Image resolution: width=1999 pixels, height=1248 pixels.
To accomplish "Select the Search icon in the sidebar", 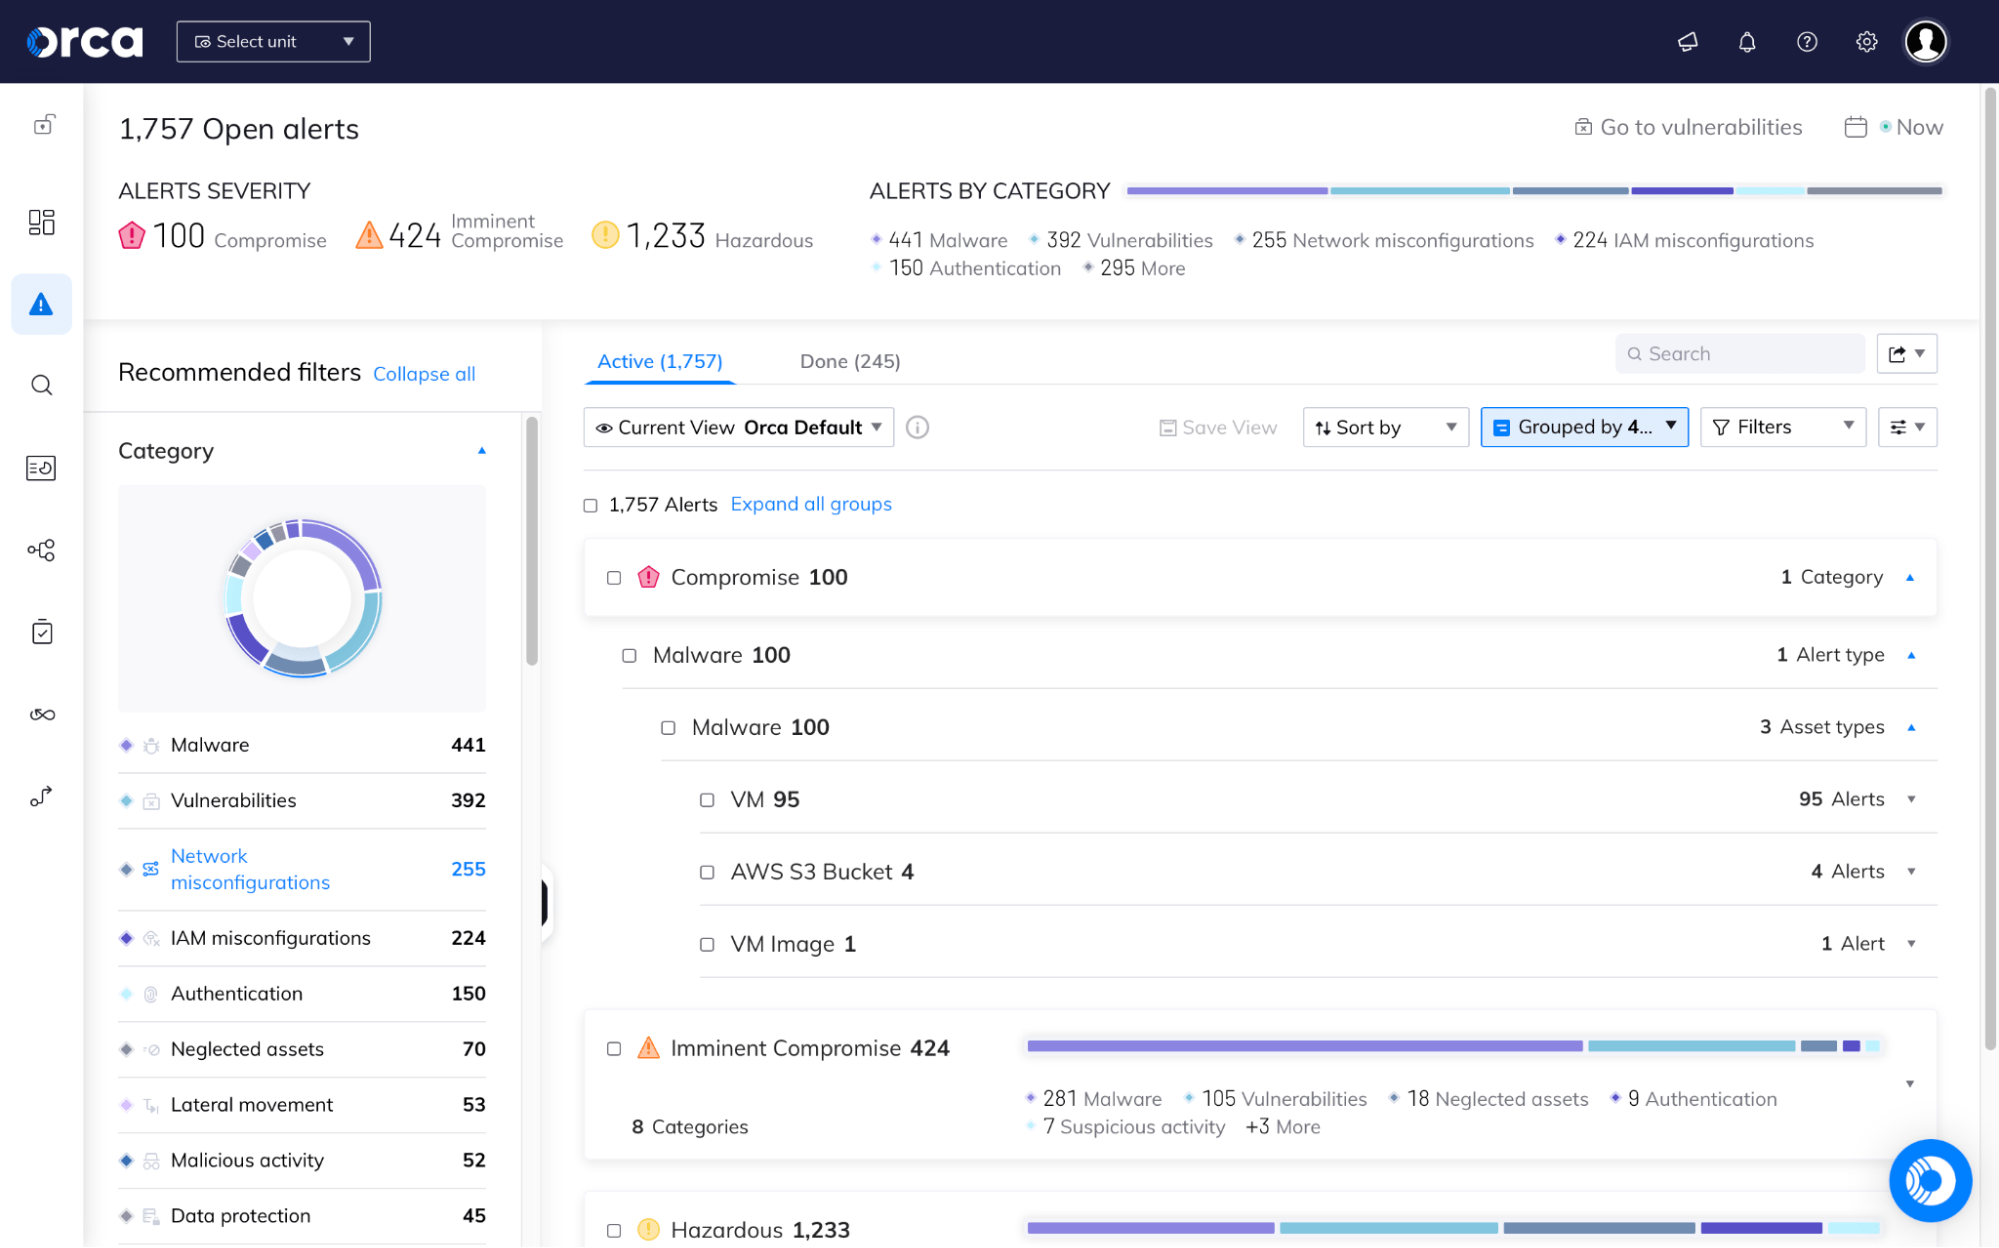I will pos(41,384).
